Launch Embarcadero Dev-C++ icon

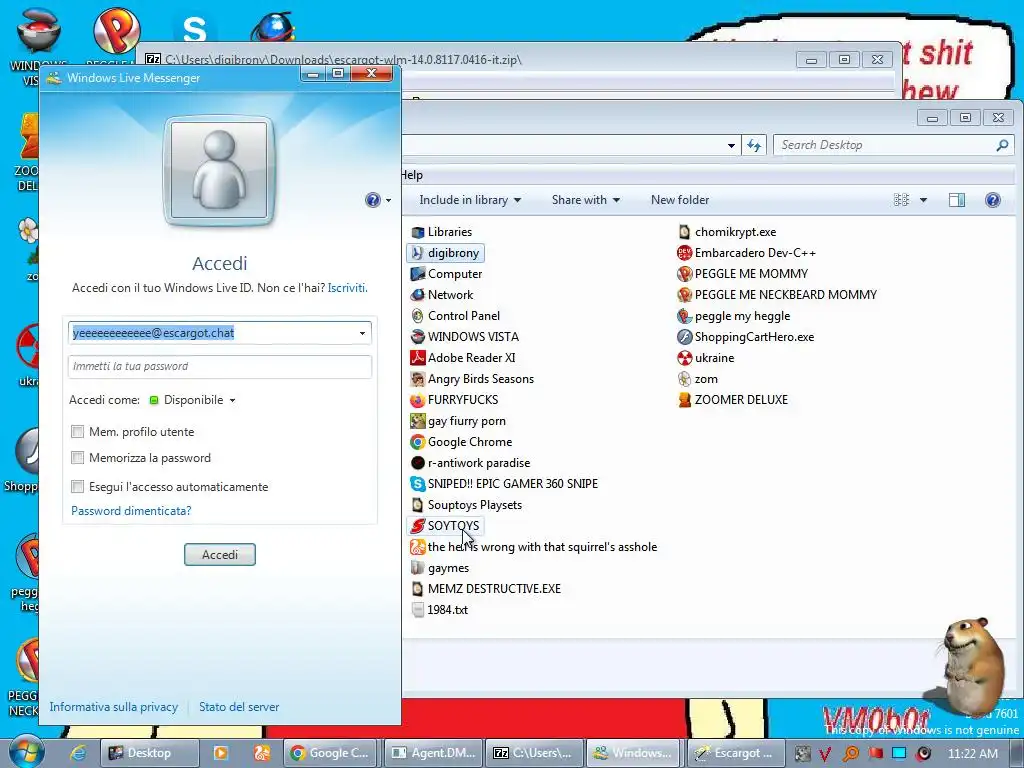(x=684, y=253)
